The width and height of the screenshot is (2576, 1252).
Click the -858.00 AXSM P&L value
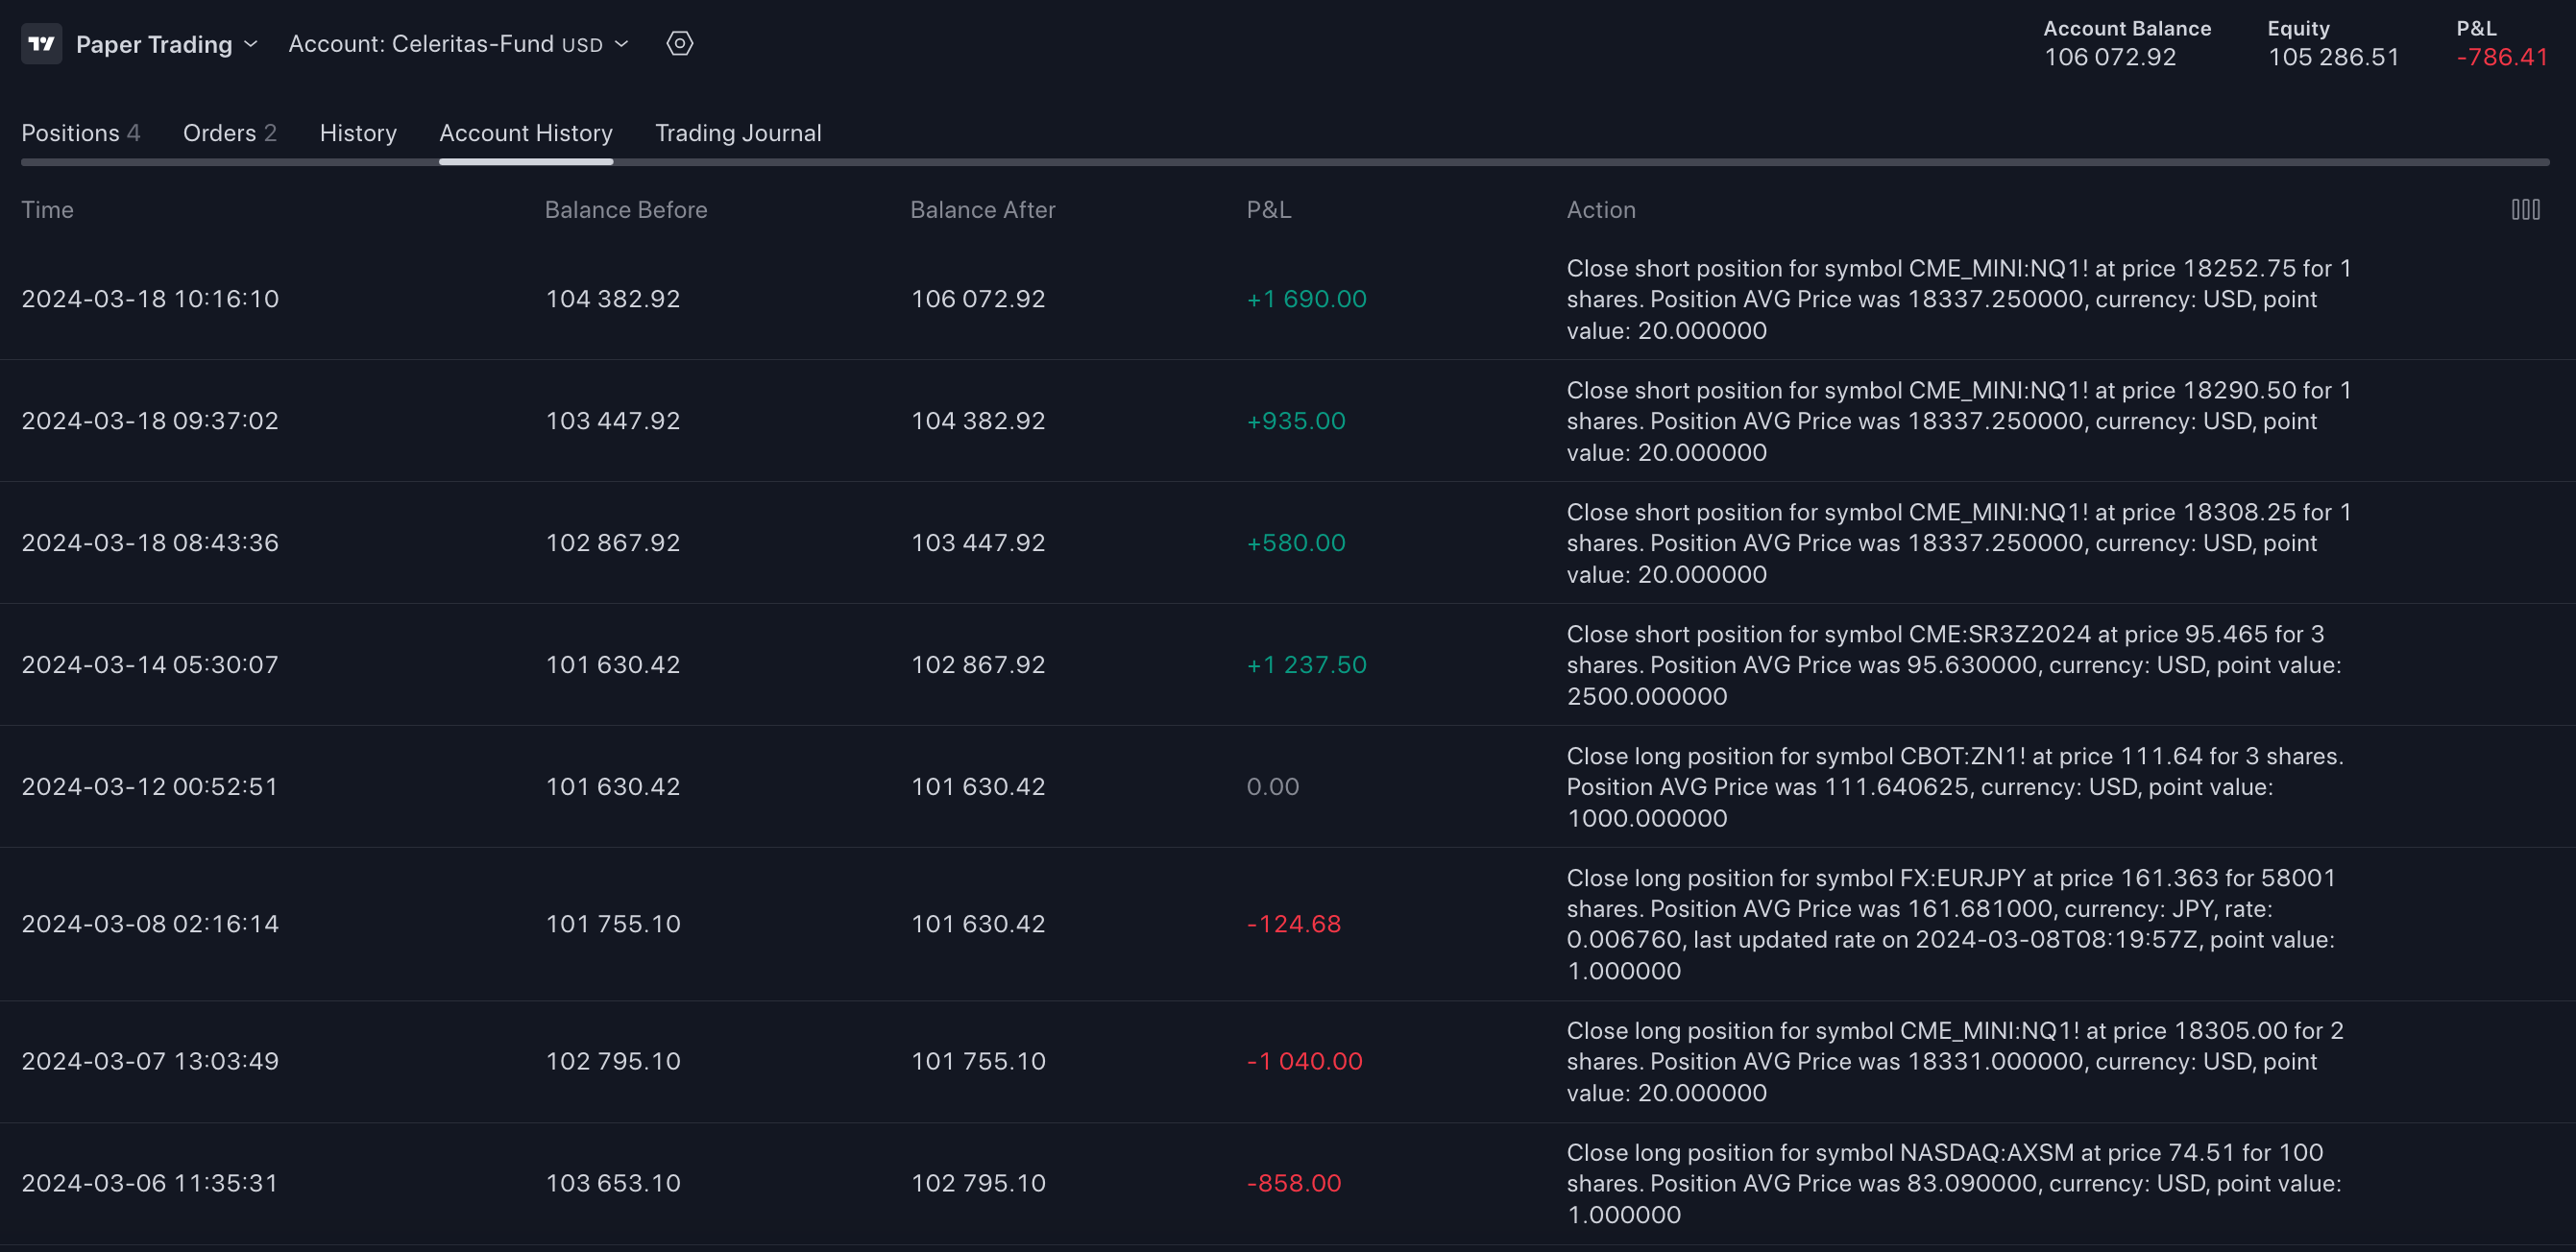point(1293,1183)
